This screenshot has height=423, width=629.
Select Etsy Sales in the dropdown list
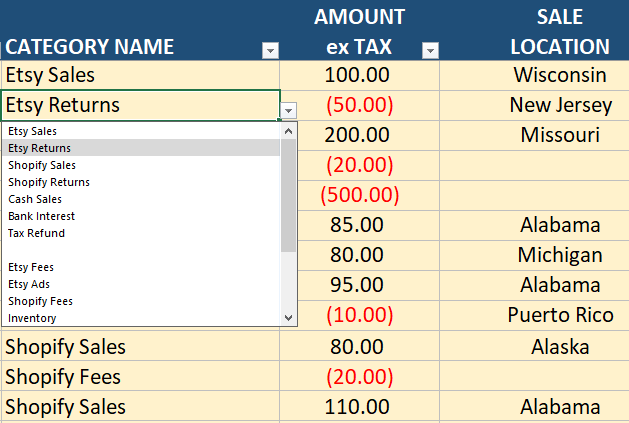tap(141, 131)
